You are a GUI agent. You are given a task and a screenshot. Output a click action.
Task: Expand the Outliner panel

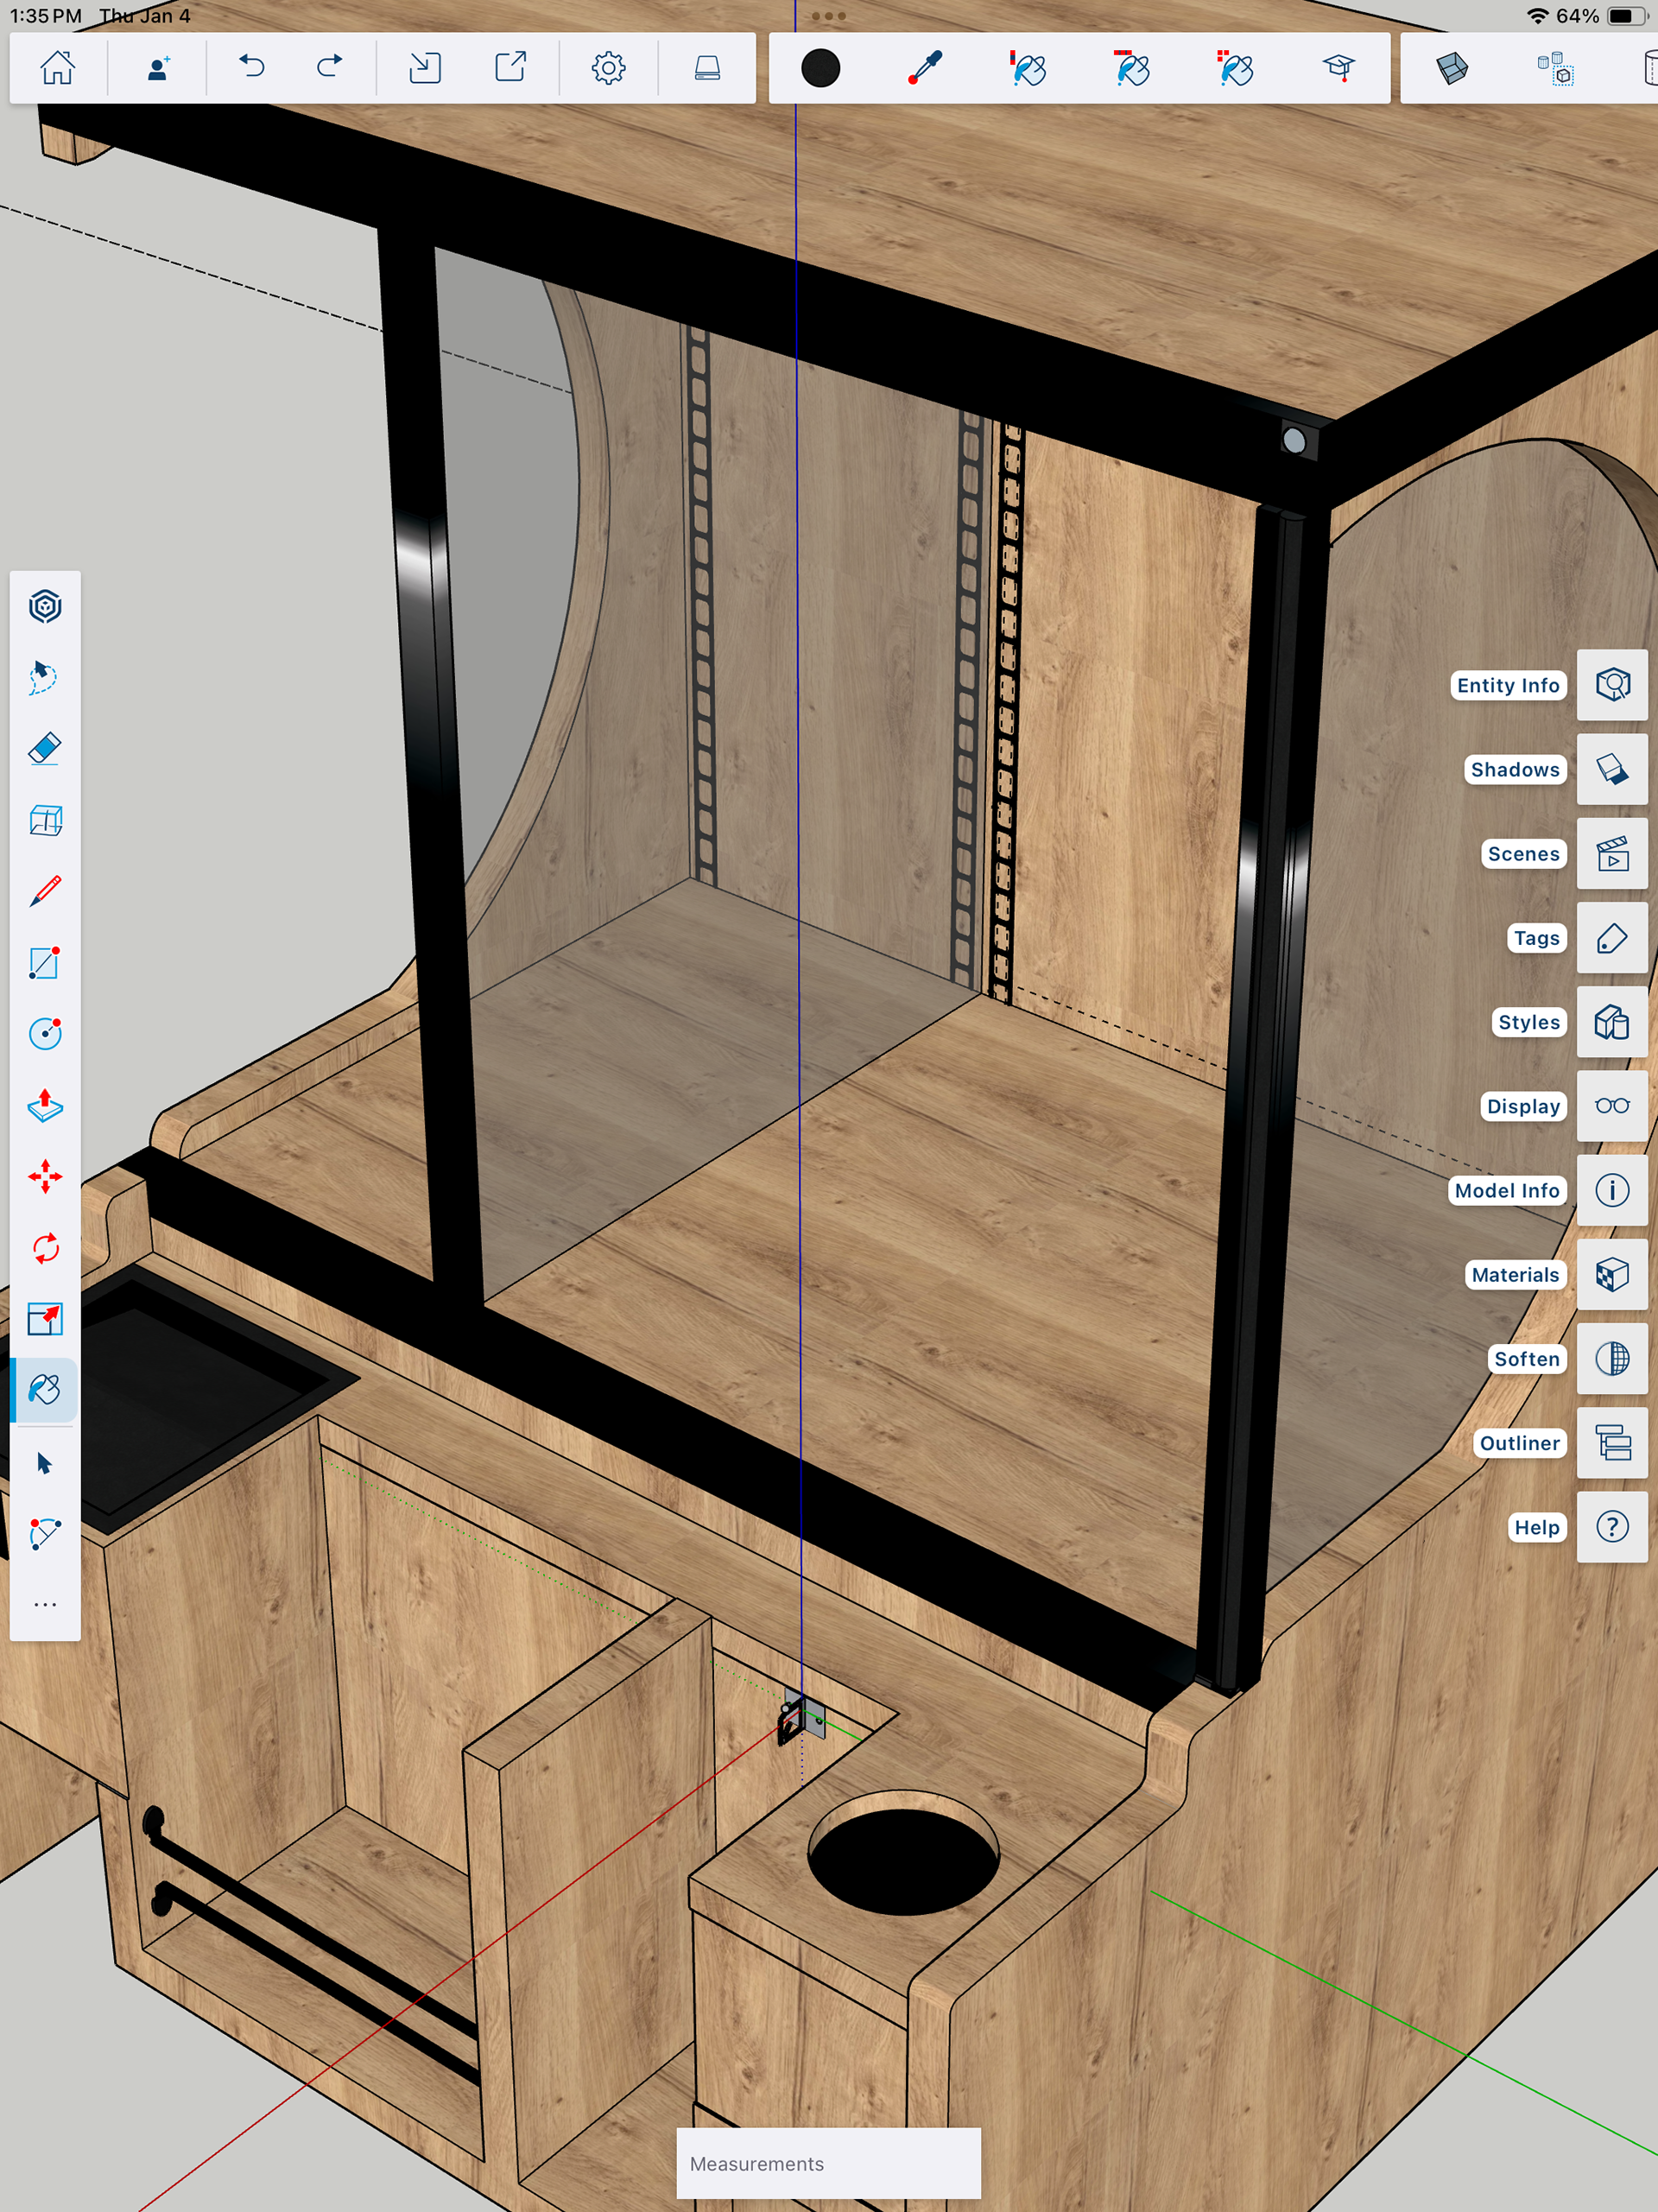[1611, 1443]
